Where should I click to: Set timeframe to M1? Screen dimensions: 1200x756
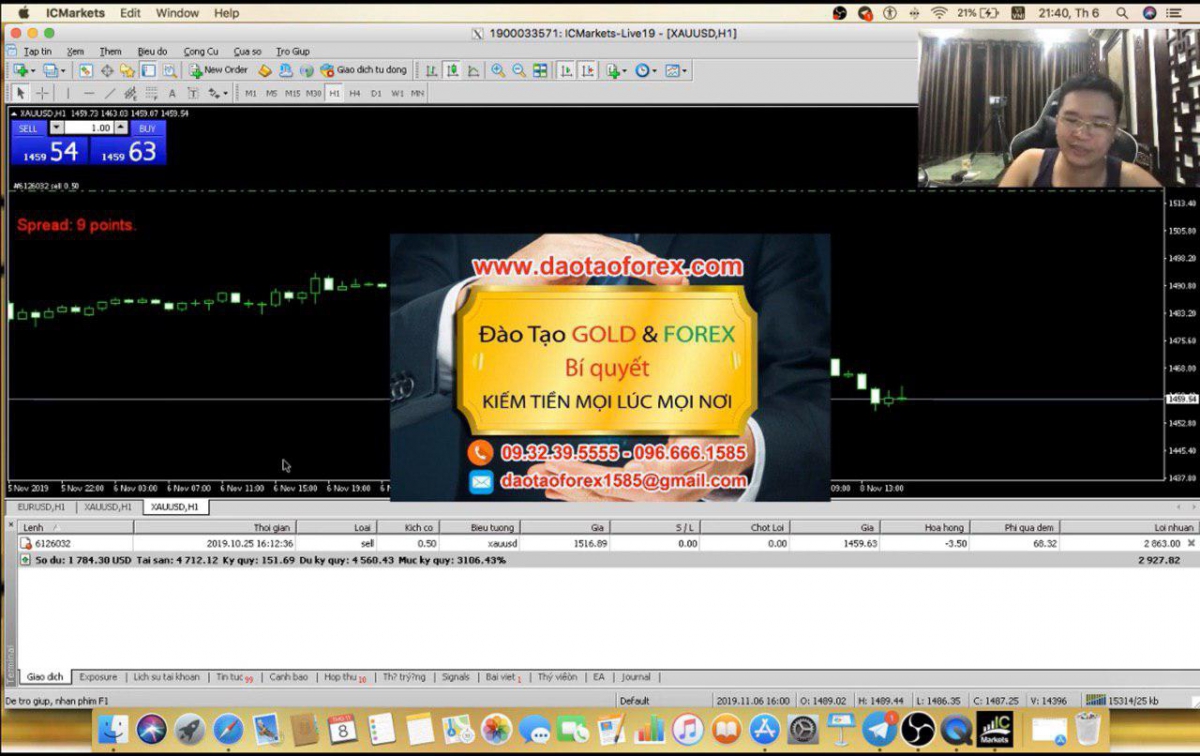[x=251, y=93]
